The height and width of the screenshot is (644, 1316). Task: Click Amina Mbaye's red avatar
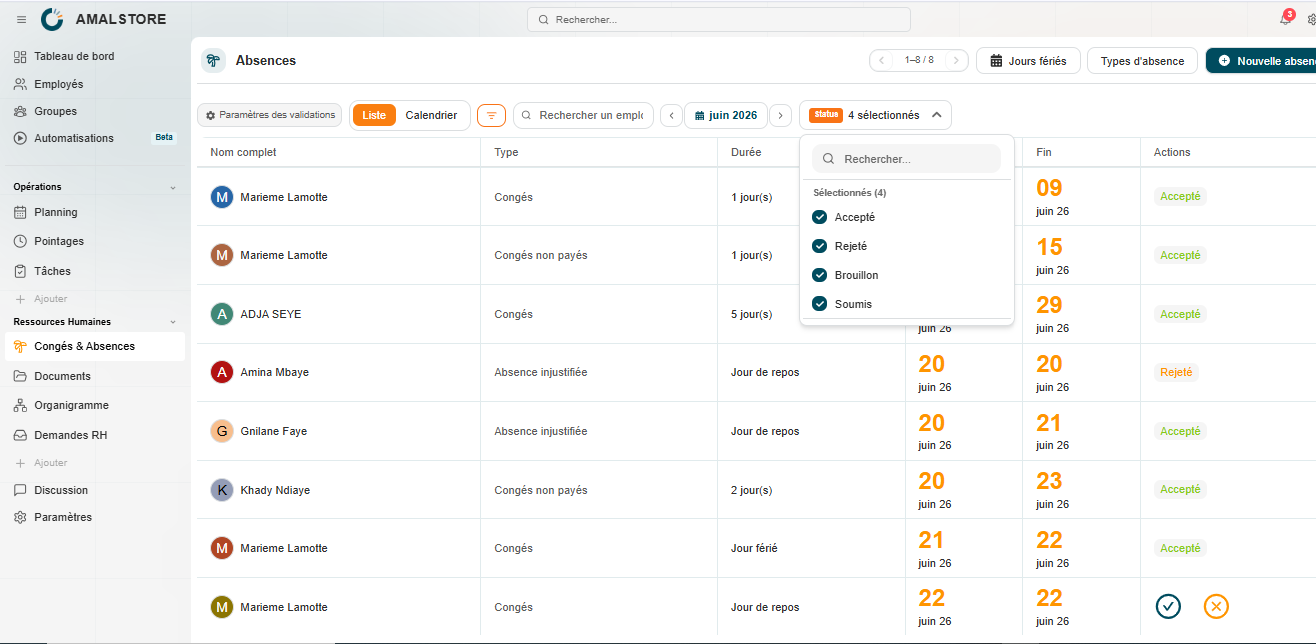222,372
